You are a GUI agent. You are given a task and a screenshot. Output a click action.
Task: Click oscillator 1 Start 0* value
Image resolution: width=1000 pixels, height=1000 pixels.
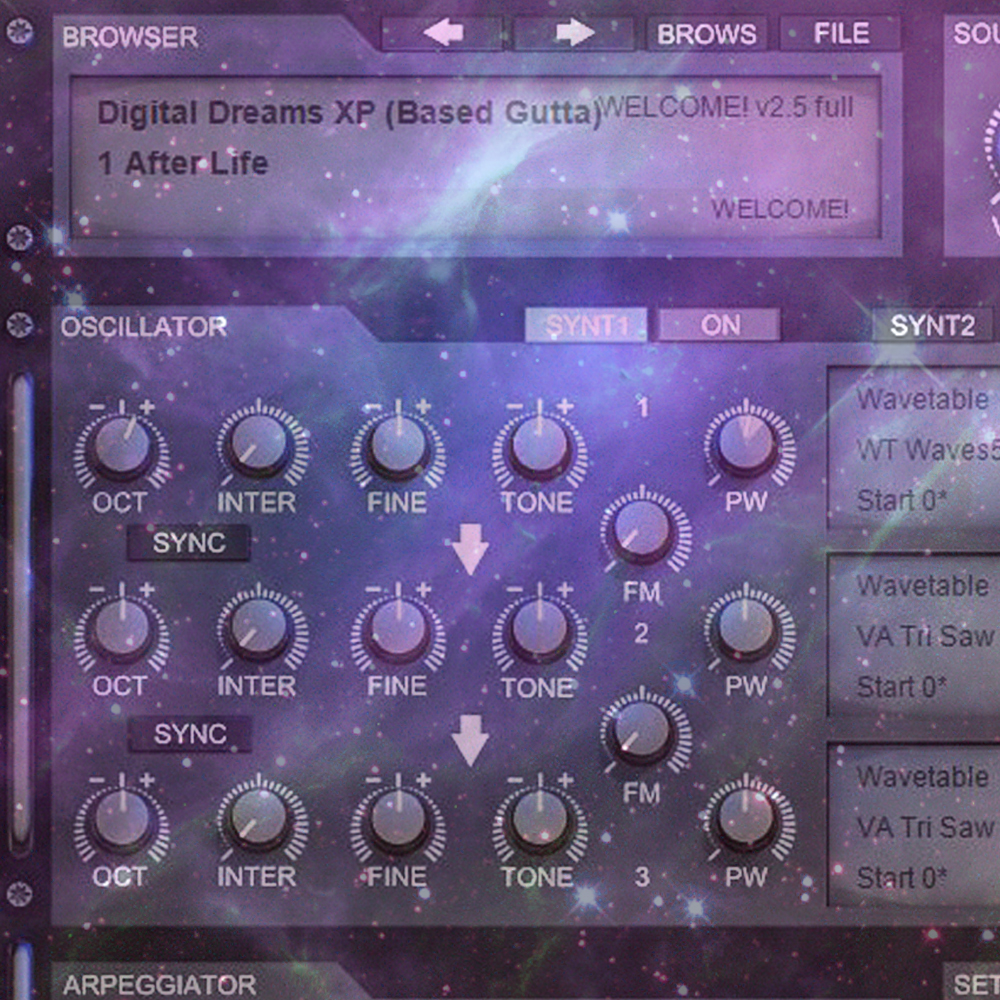[x=902, y=500]
